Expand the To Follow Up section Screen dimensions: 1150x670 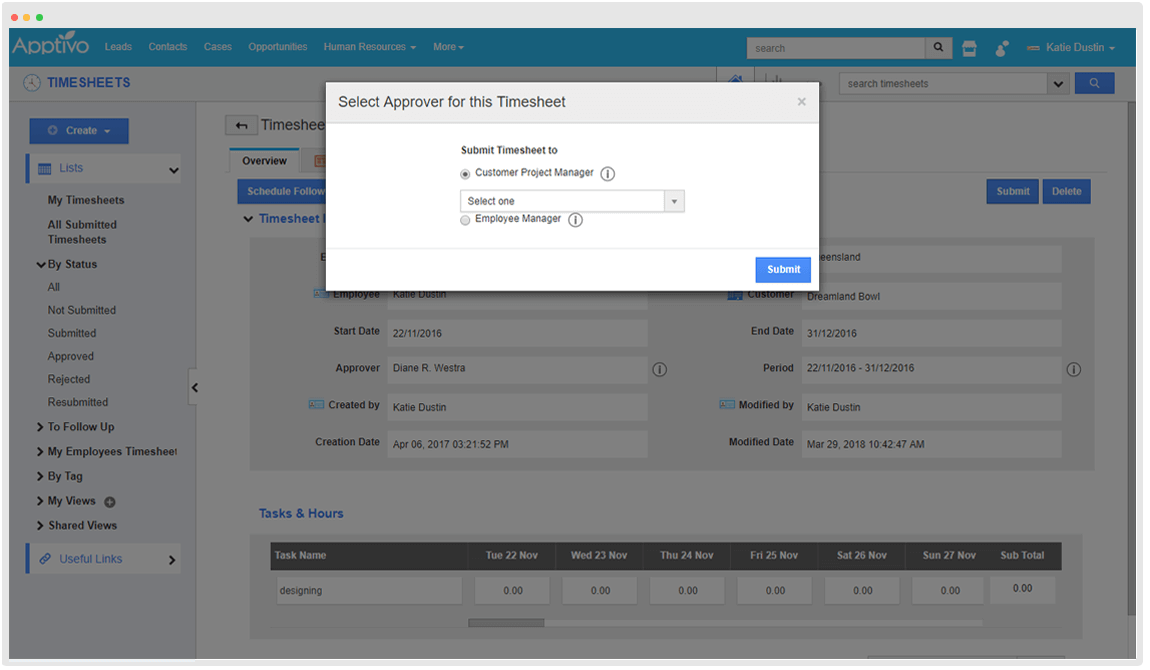pyautogui.click(x=80, y=427)
